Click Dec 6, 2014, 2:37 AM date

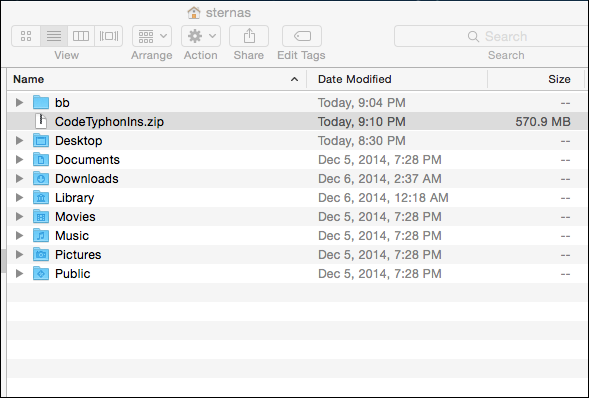point(380,179)
